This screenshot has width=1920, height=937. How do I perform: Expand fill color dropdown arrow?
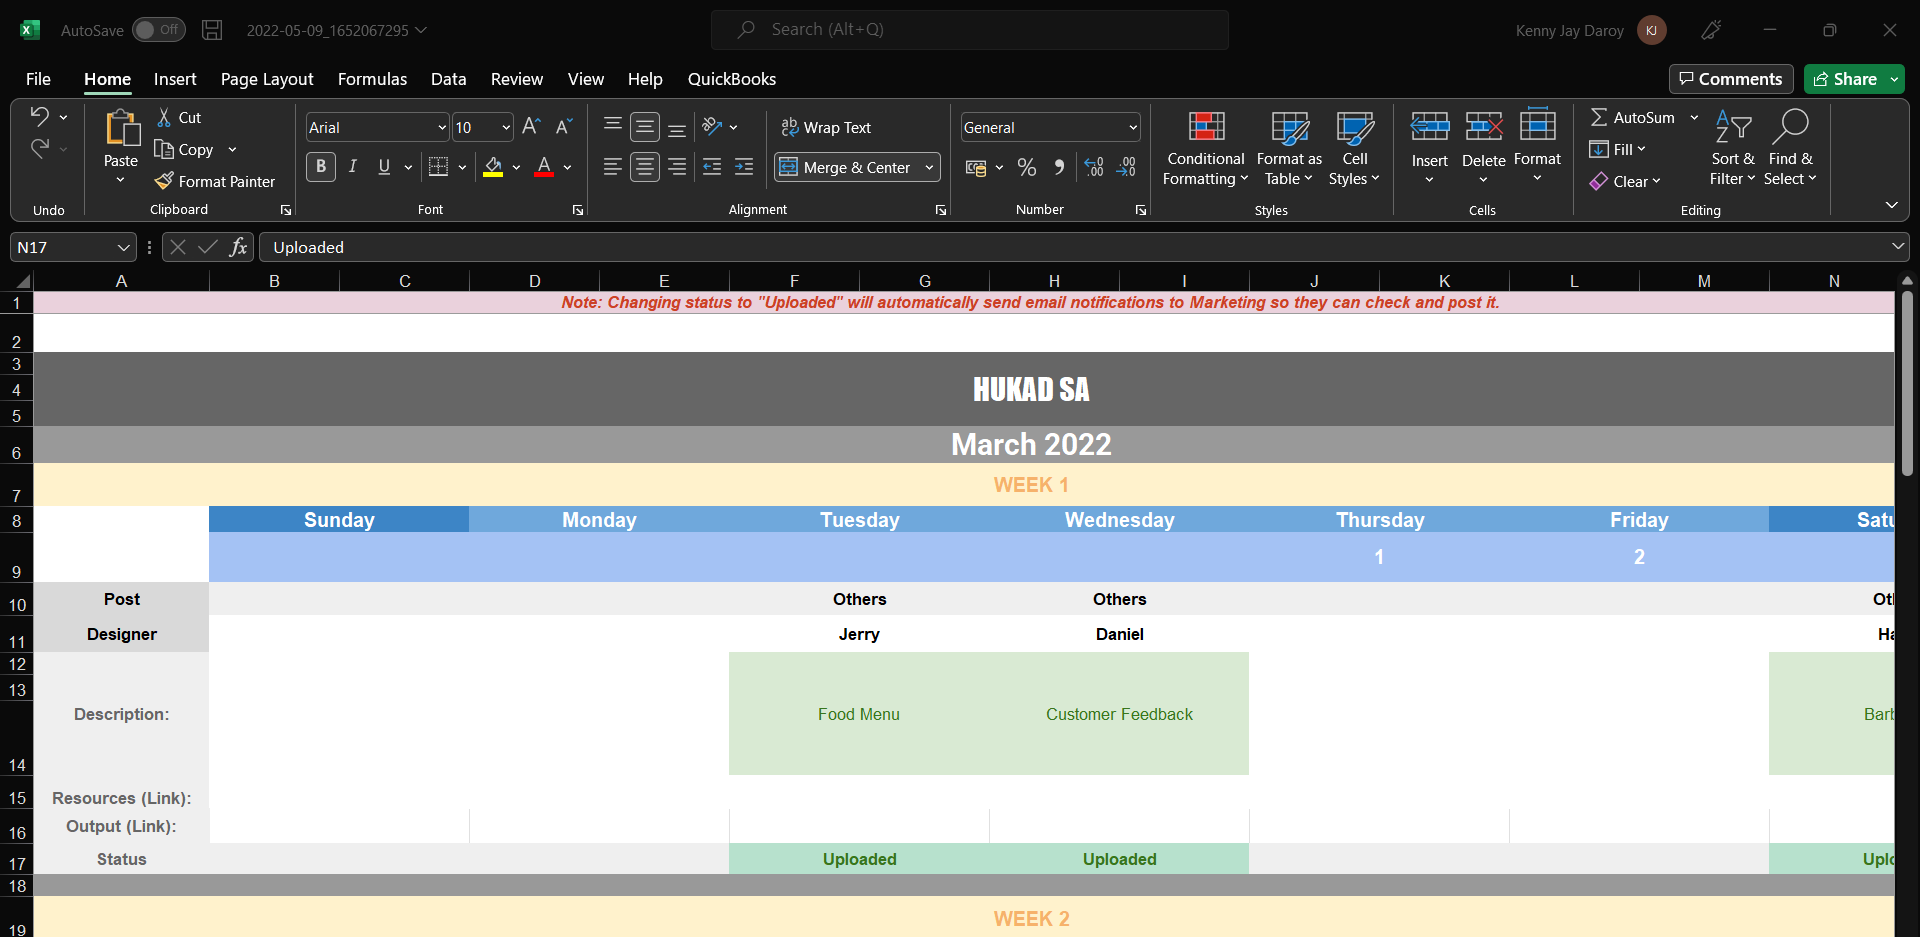[x=516, y=167]
